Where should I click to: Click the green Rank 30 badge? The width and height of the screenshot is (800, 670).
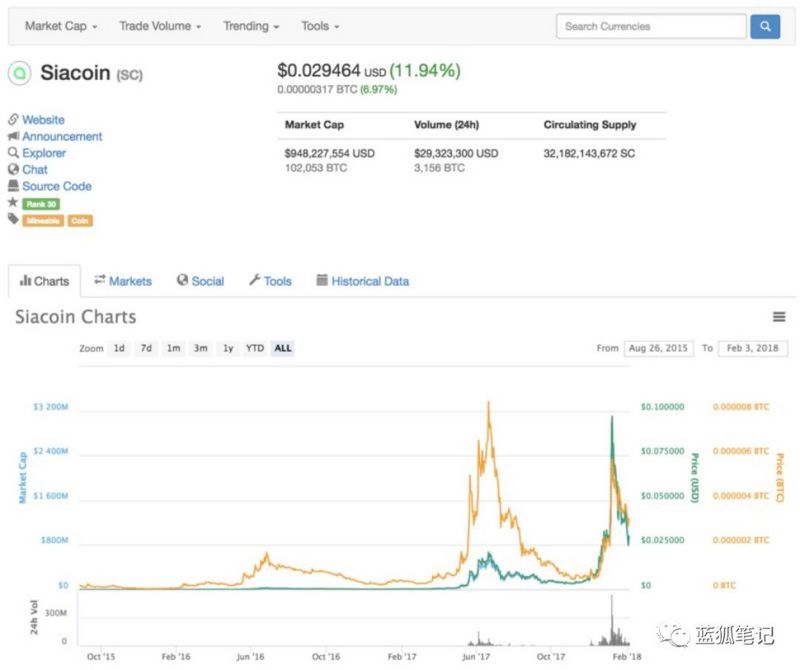(x=41, y=204)
